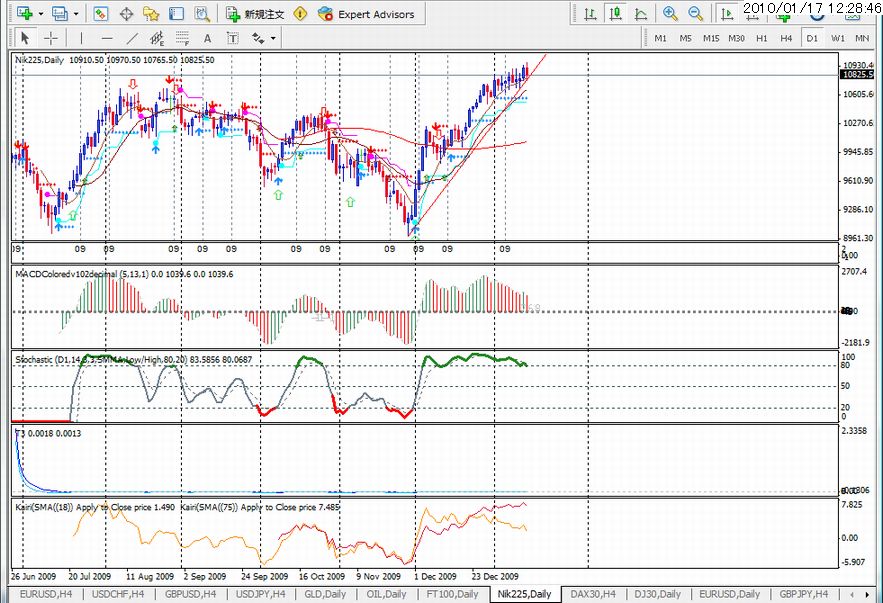Open the Strategy Tester magnifier icon
The image size is (883, 603).
coord(201,14)
